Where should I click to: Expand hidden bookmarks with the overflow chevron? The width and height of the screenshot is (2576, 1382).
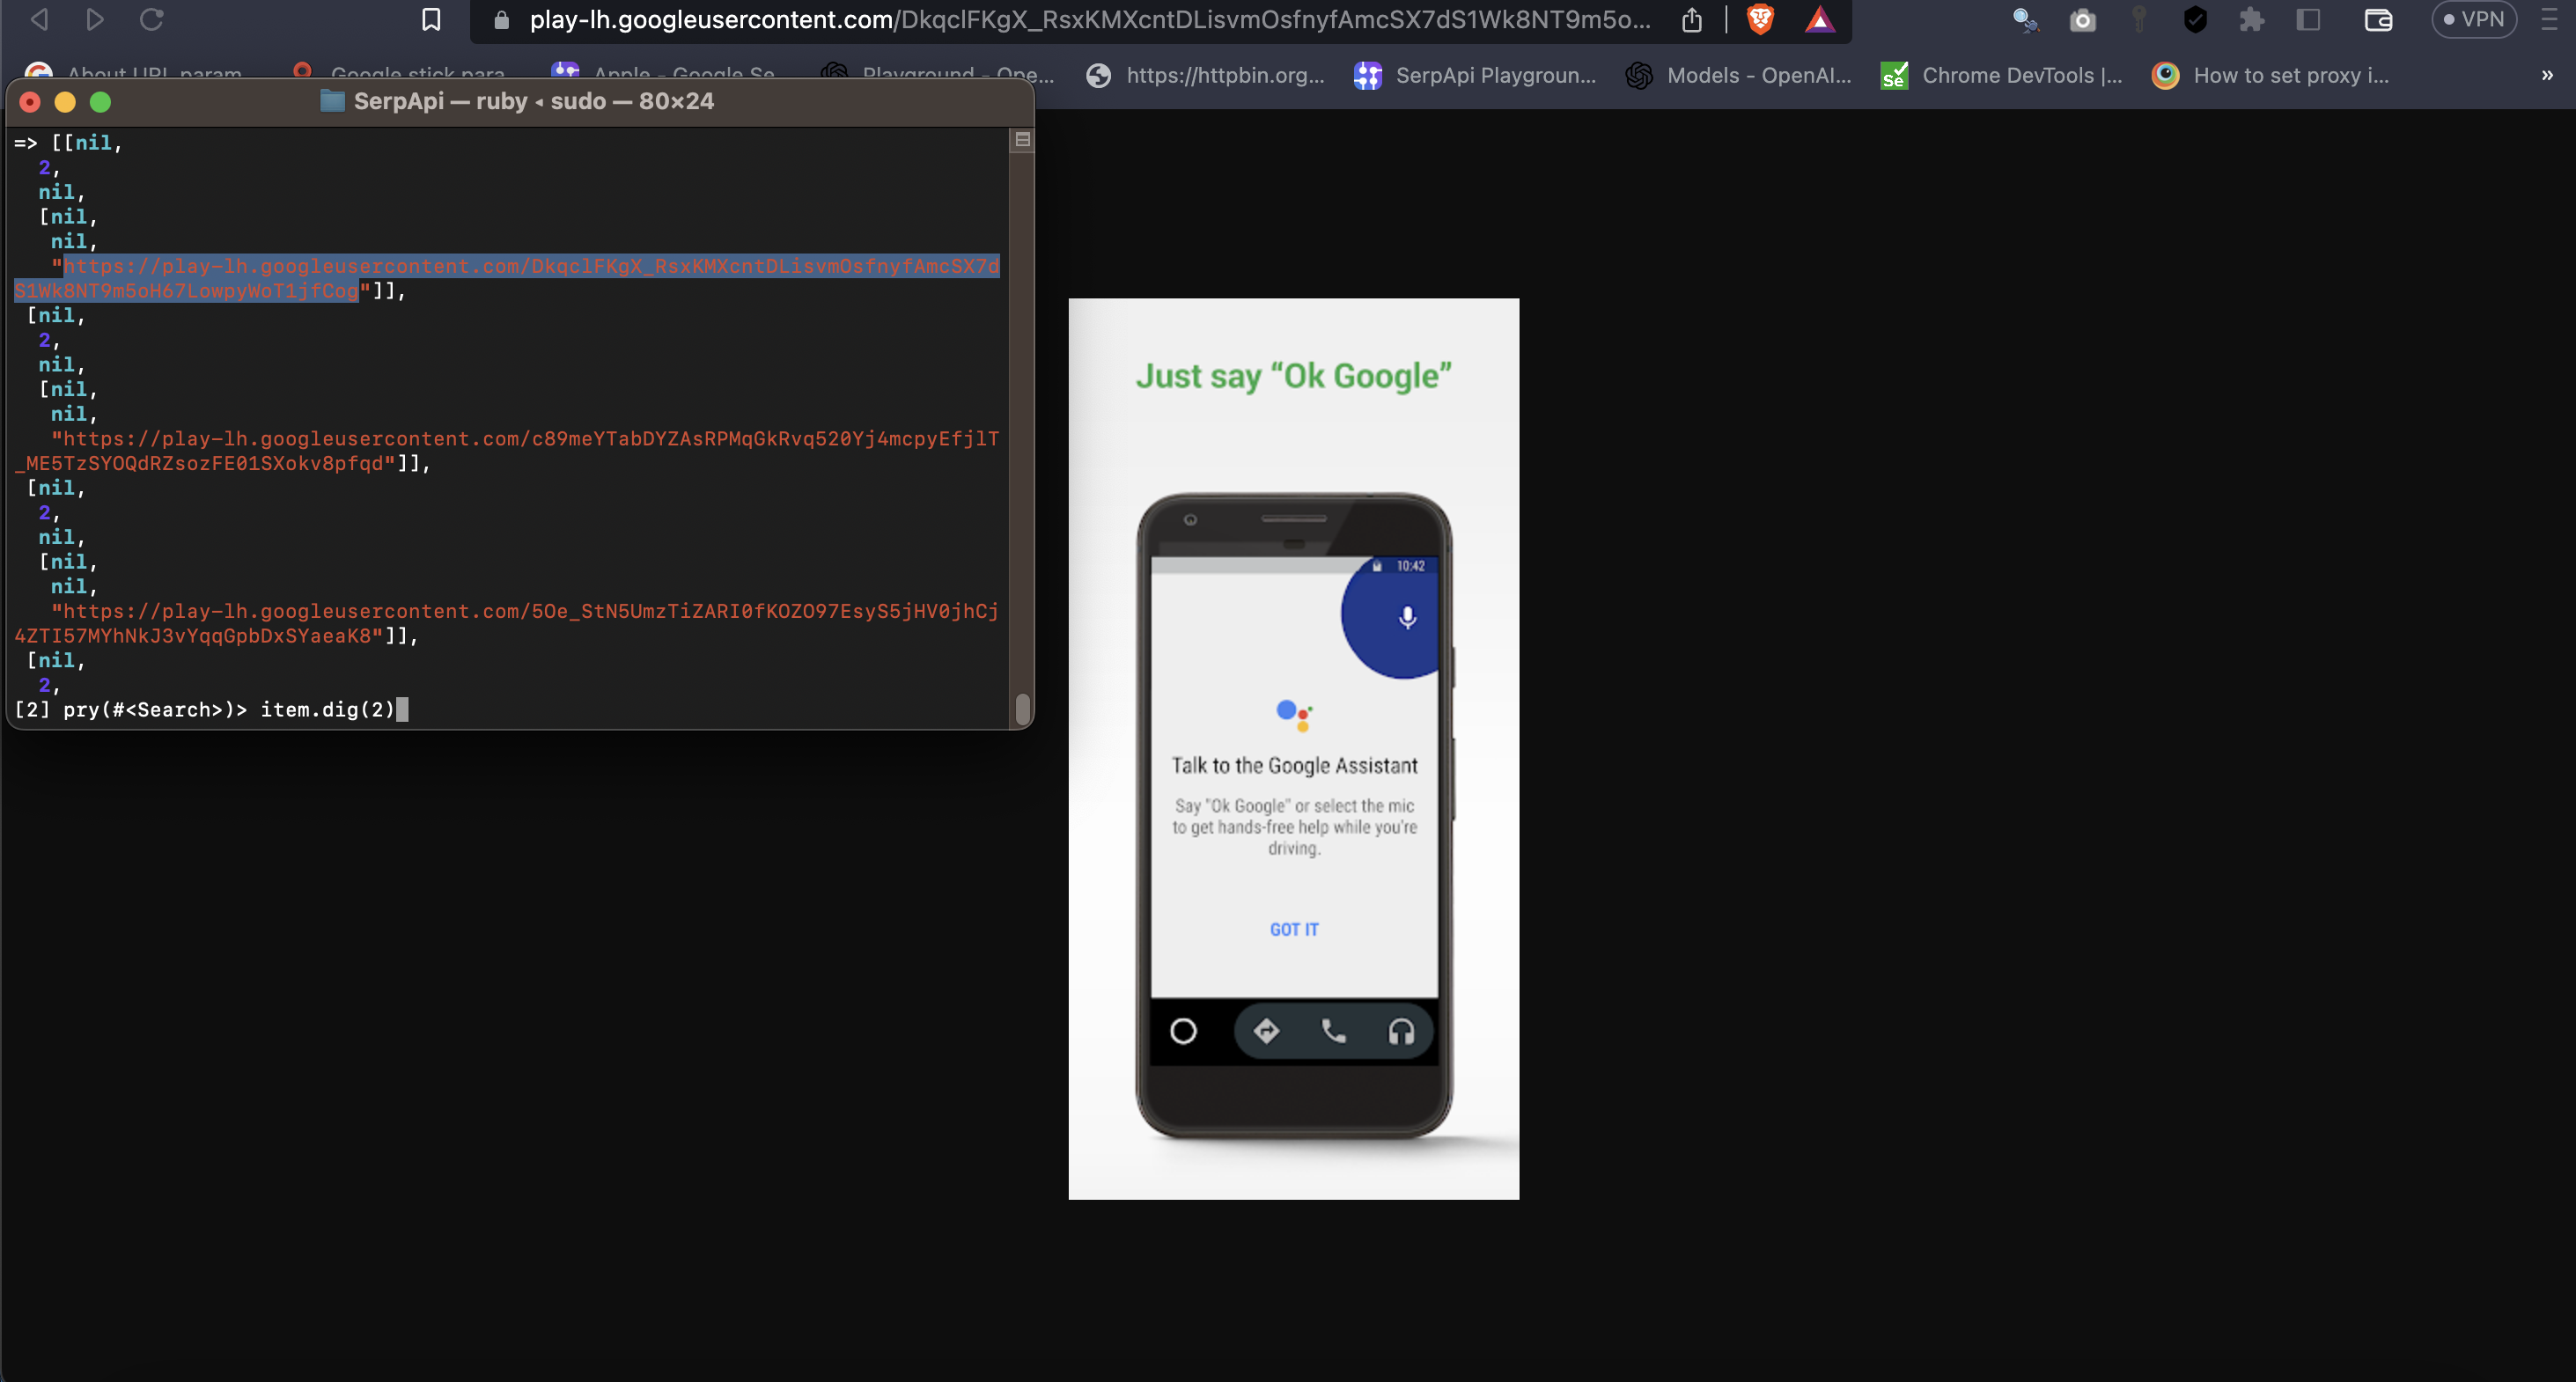click(x=2546, y=75)
